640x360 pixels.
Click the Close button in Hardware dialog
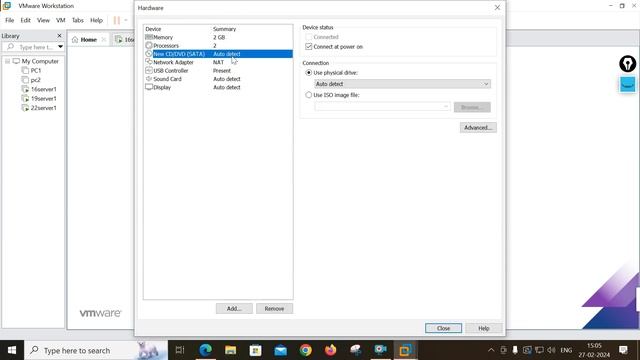(x=443, y=328)
